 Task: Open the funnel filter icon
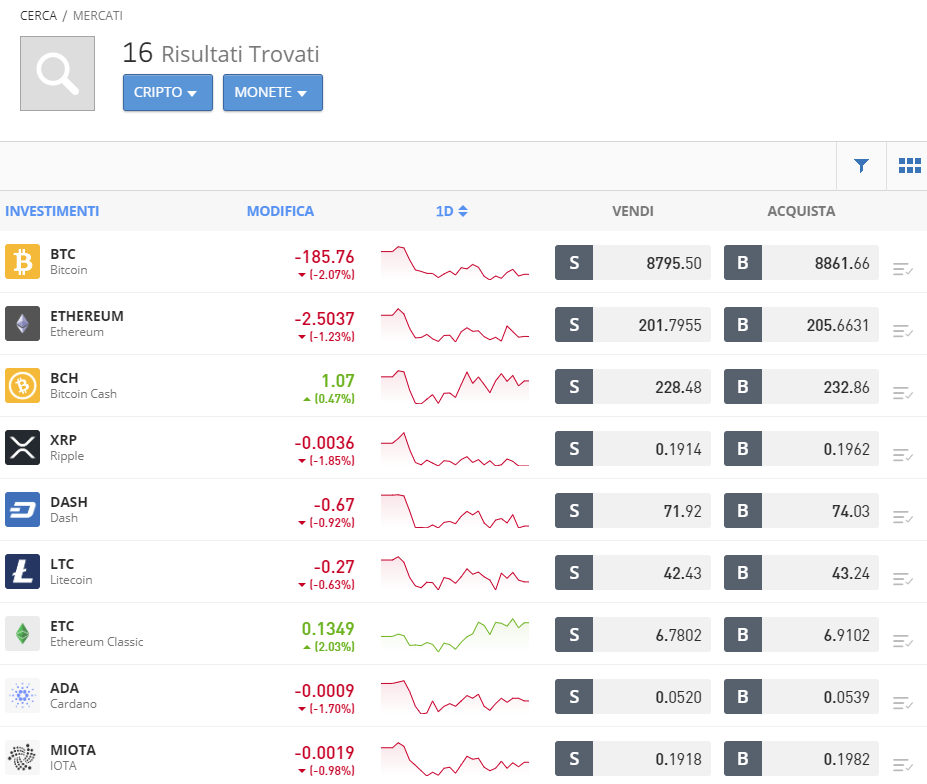tap(861, 166)
